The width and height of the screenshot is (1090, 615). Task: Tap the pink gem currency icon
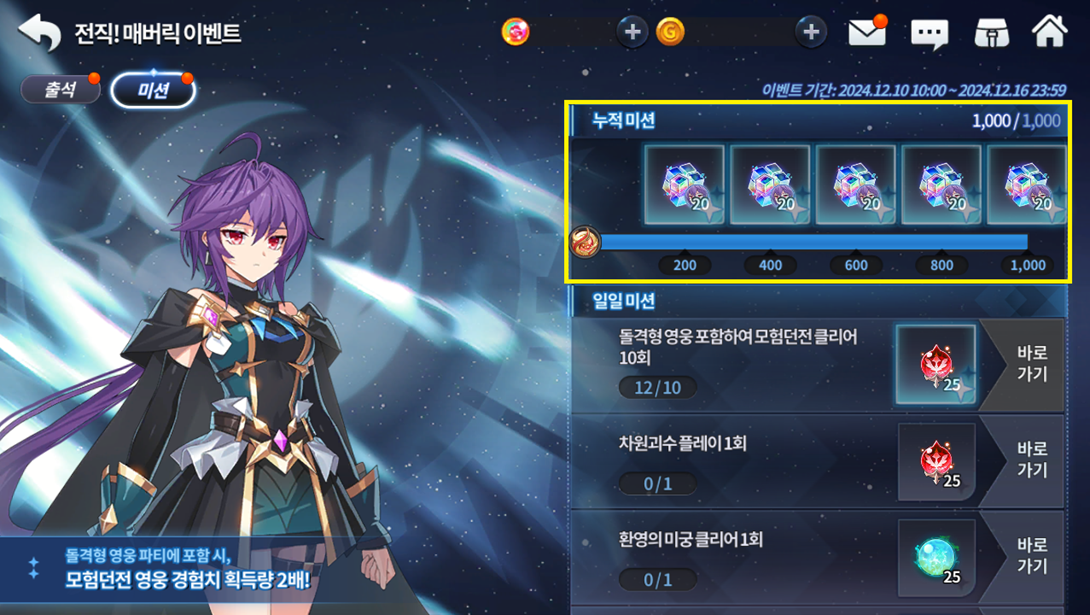(515, 32)
